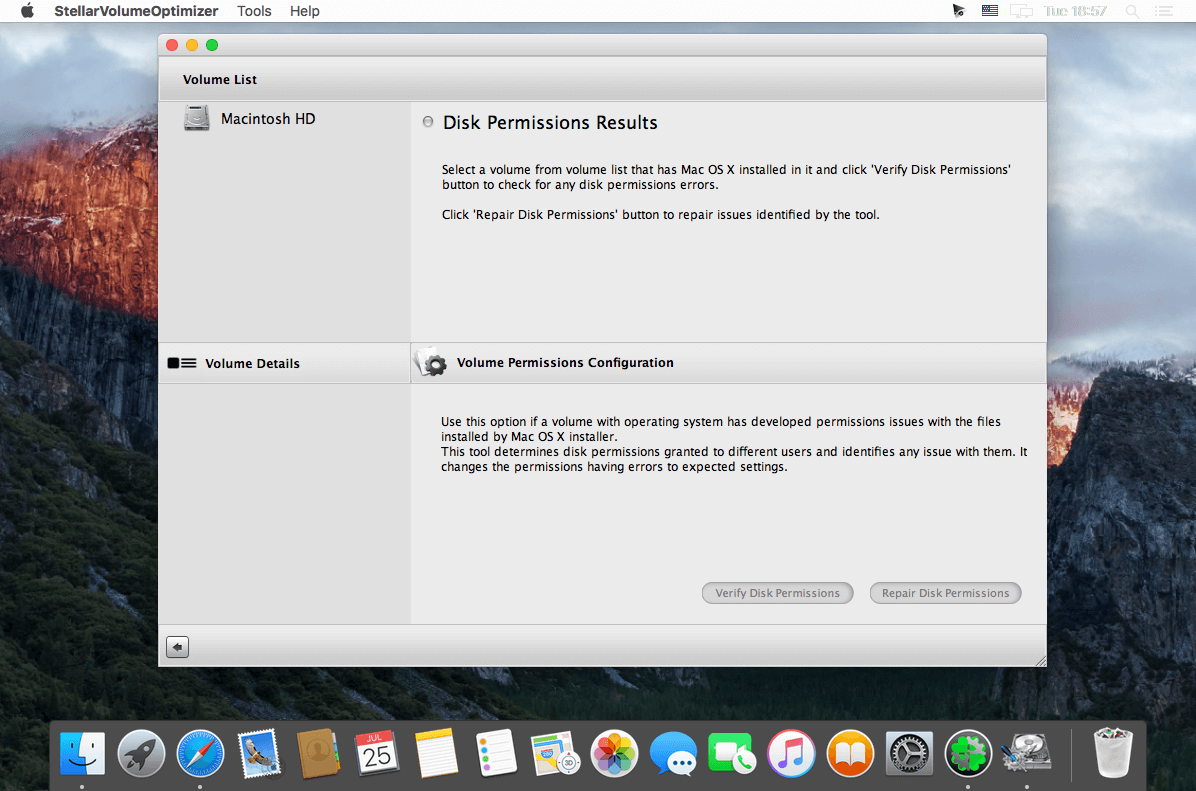
Task: Click the Disk Permissions Results heading
Action: (x=550, y=123)
